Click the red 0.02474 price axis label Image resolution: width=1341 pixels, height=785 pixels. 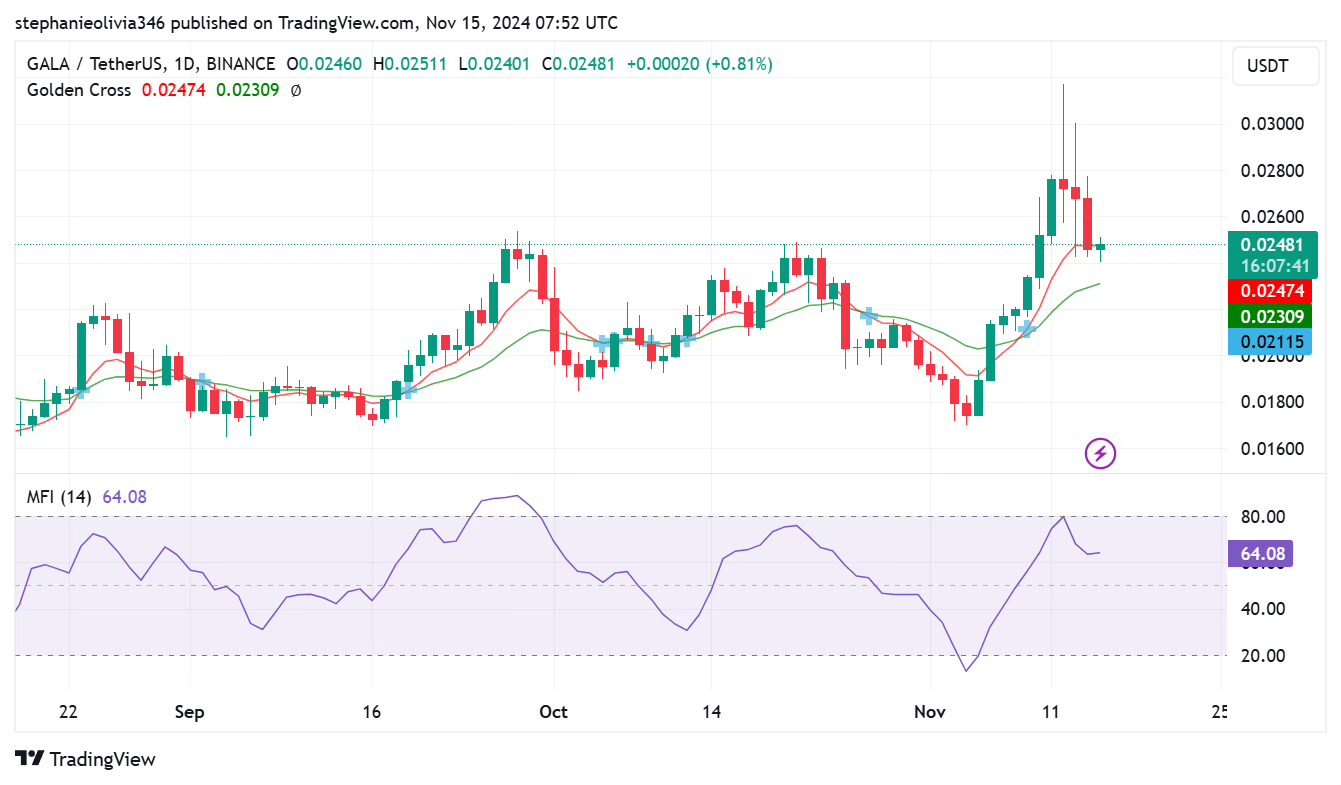1270,291
